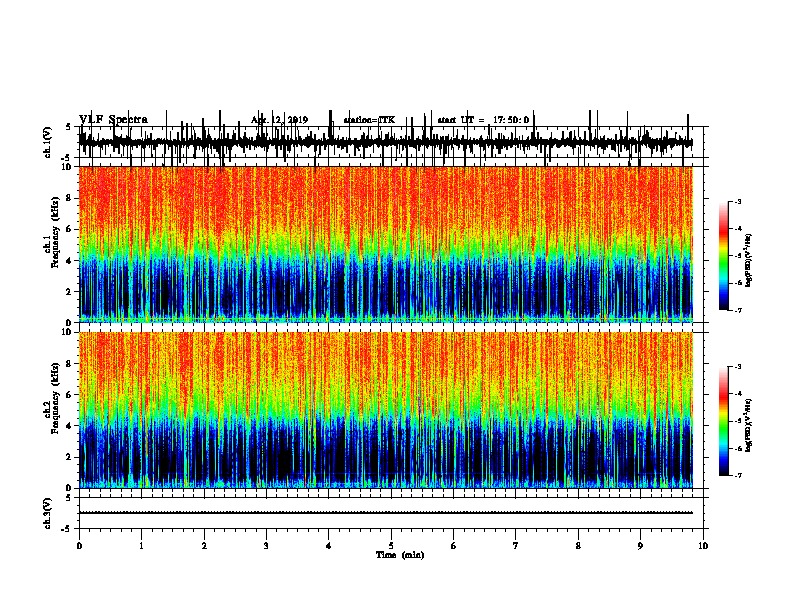Click the 'start UT = 17:50:0' header text
The height and width of the screenshot is (612, 792).
(483, 120)
